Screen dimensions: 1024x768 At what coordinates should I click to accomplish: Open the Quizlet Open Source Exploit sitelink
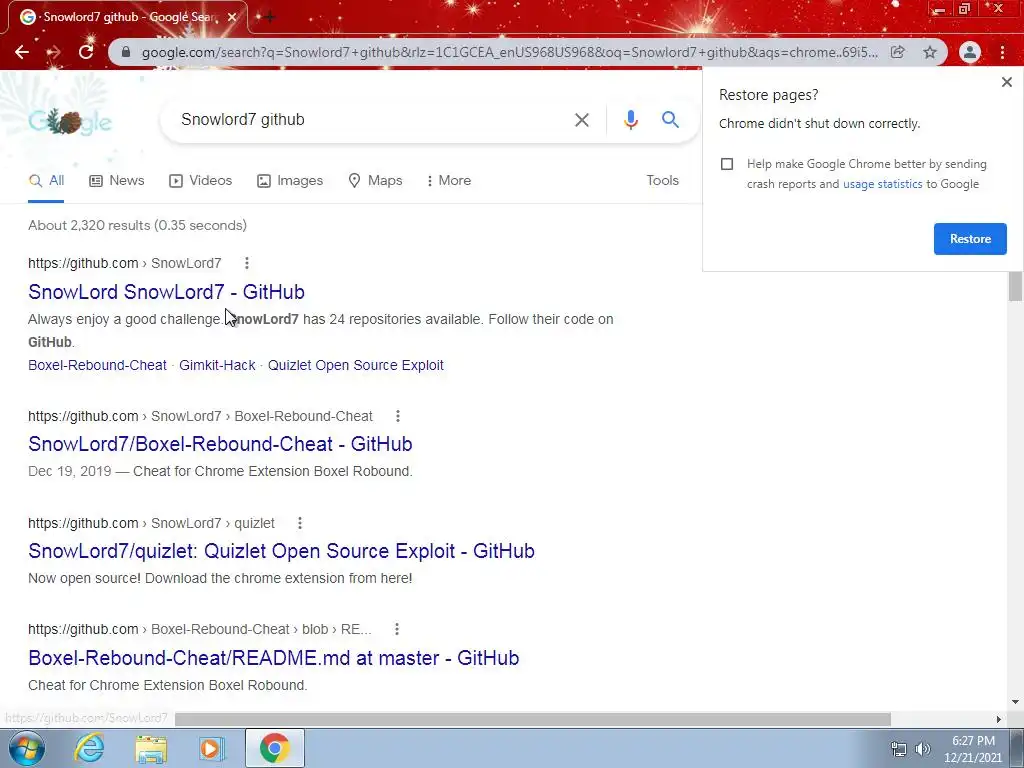[x=355, y=366]
